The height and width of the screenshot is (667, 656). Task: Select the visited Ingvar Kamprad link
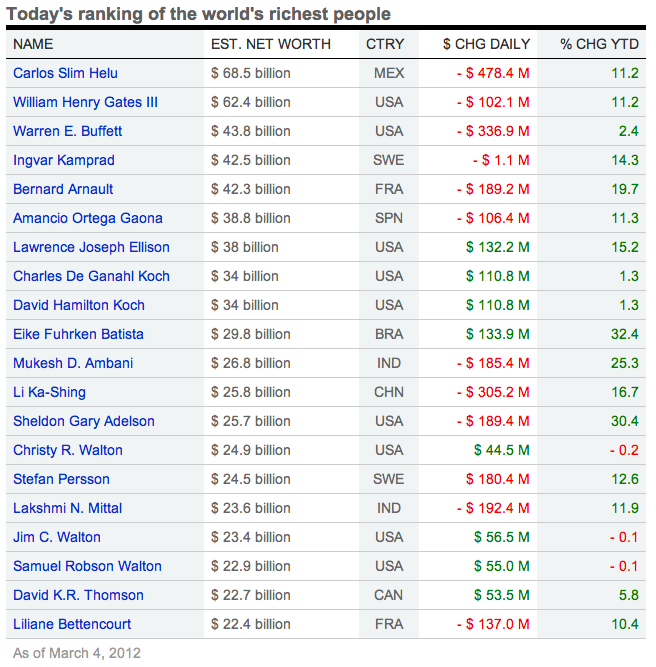pos(64,160)
